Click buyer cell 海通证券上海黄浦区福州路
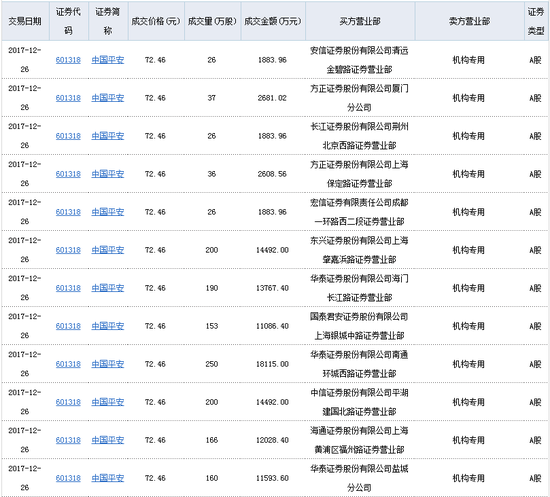 coord(359,440)
